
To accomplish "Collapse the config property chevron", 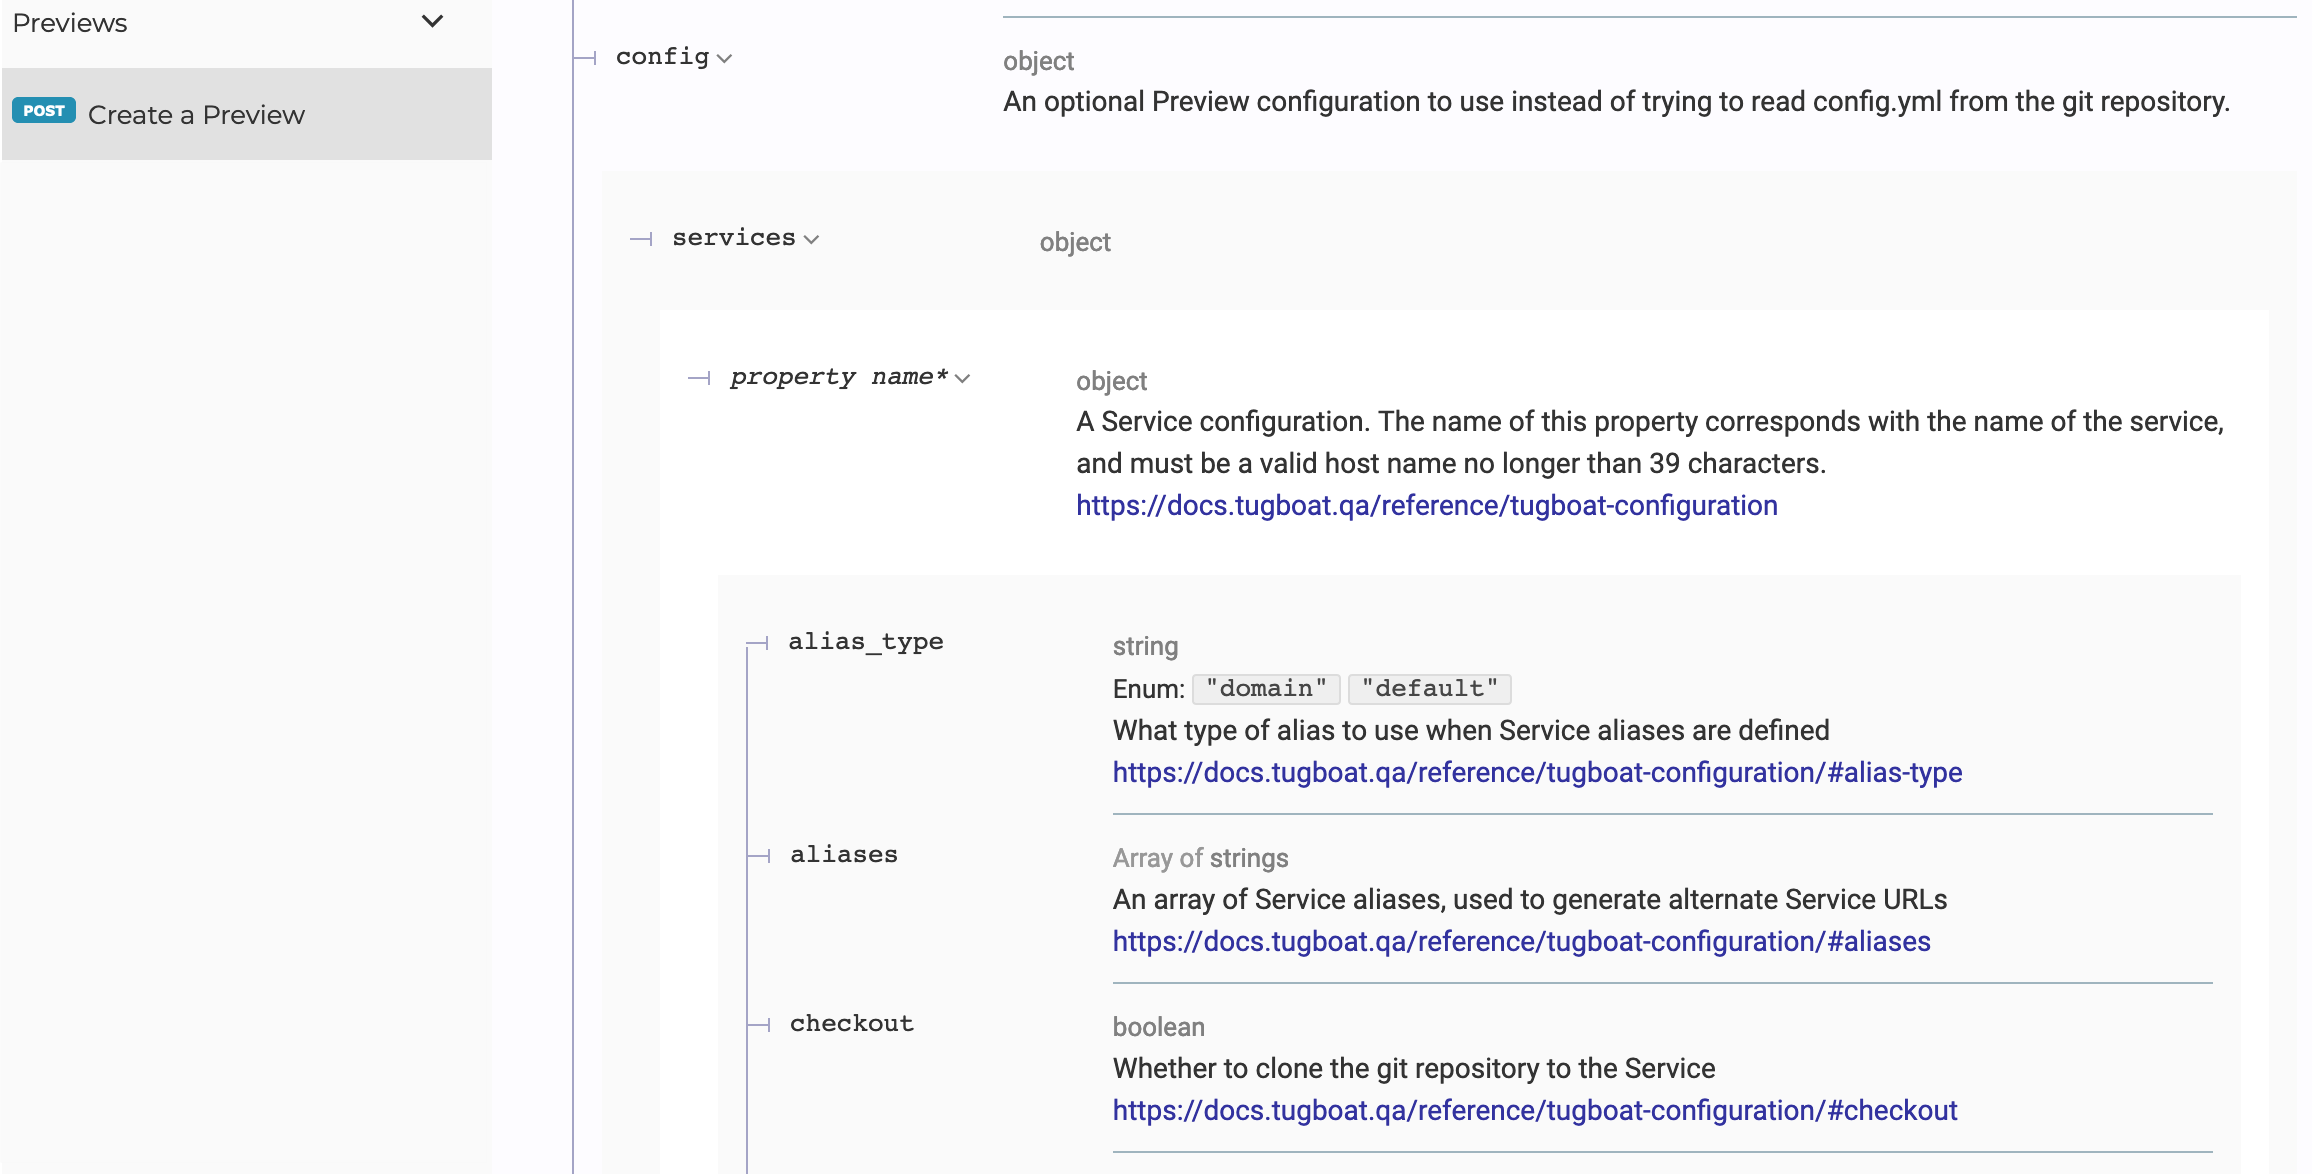I will click(x=725, y=59).
